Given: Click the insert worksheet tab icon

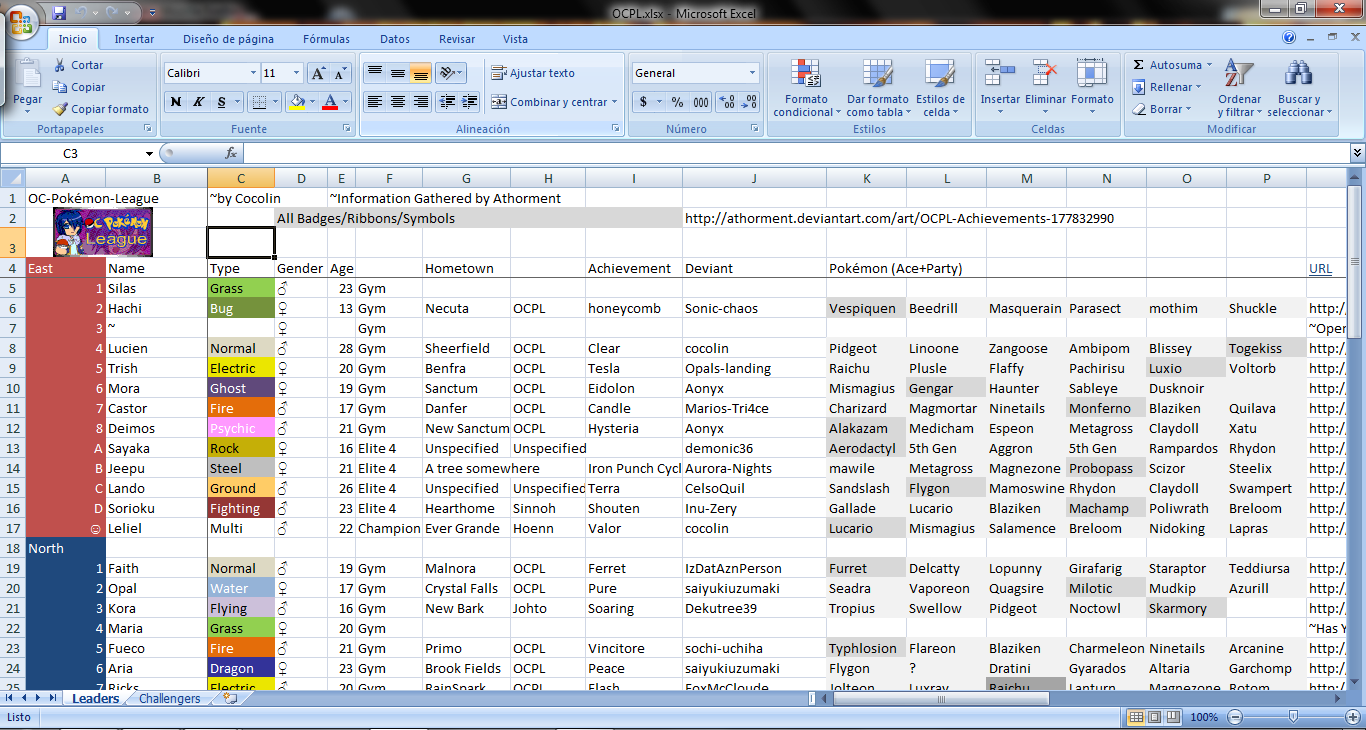Looking at the screenshot, I should (x=232, y=698).
